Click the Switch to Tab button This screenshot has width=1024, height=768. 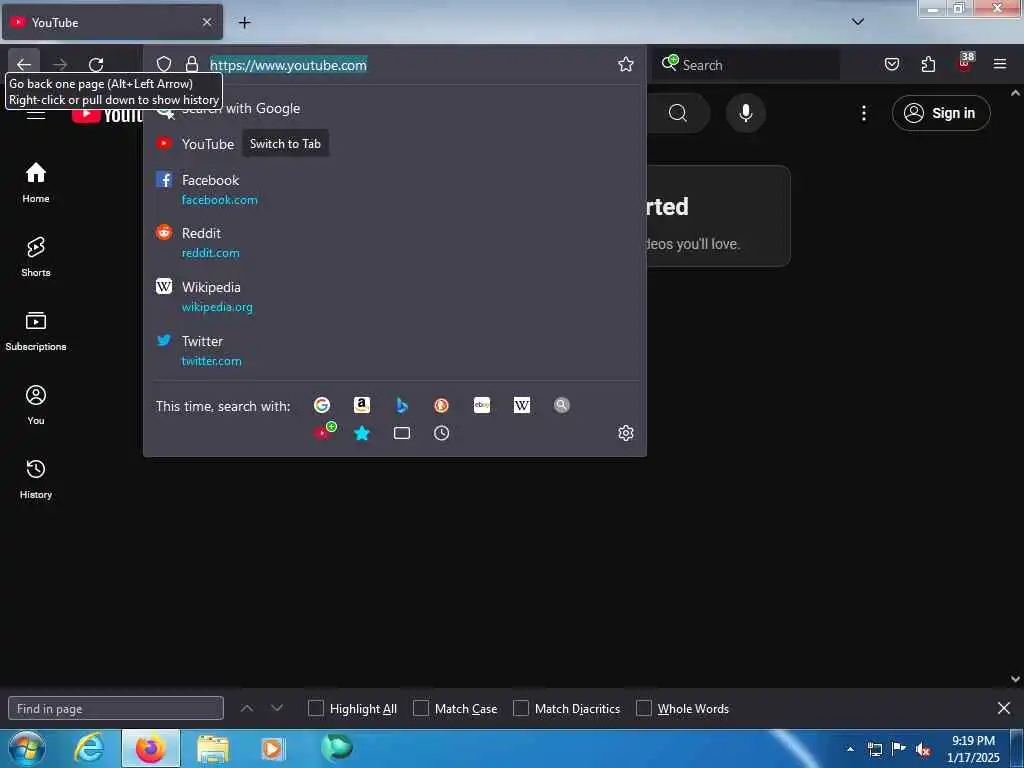tap(285, 144)
